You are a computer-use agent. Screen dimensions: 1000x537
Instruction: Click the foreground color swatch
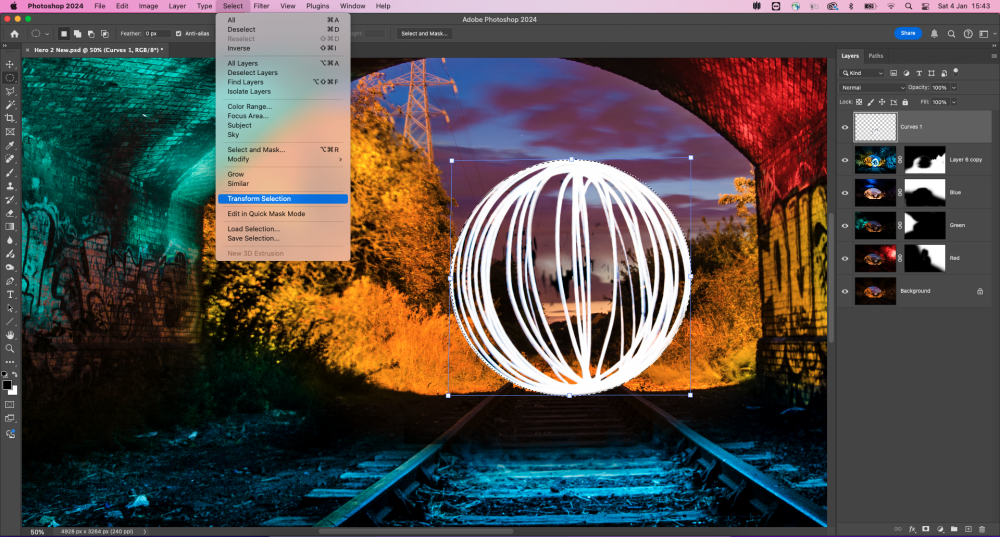tap(7, 384)
